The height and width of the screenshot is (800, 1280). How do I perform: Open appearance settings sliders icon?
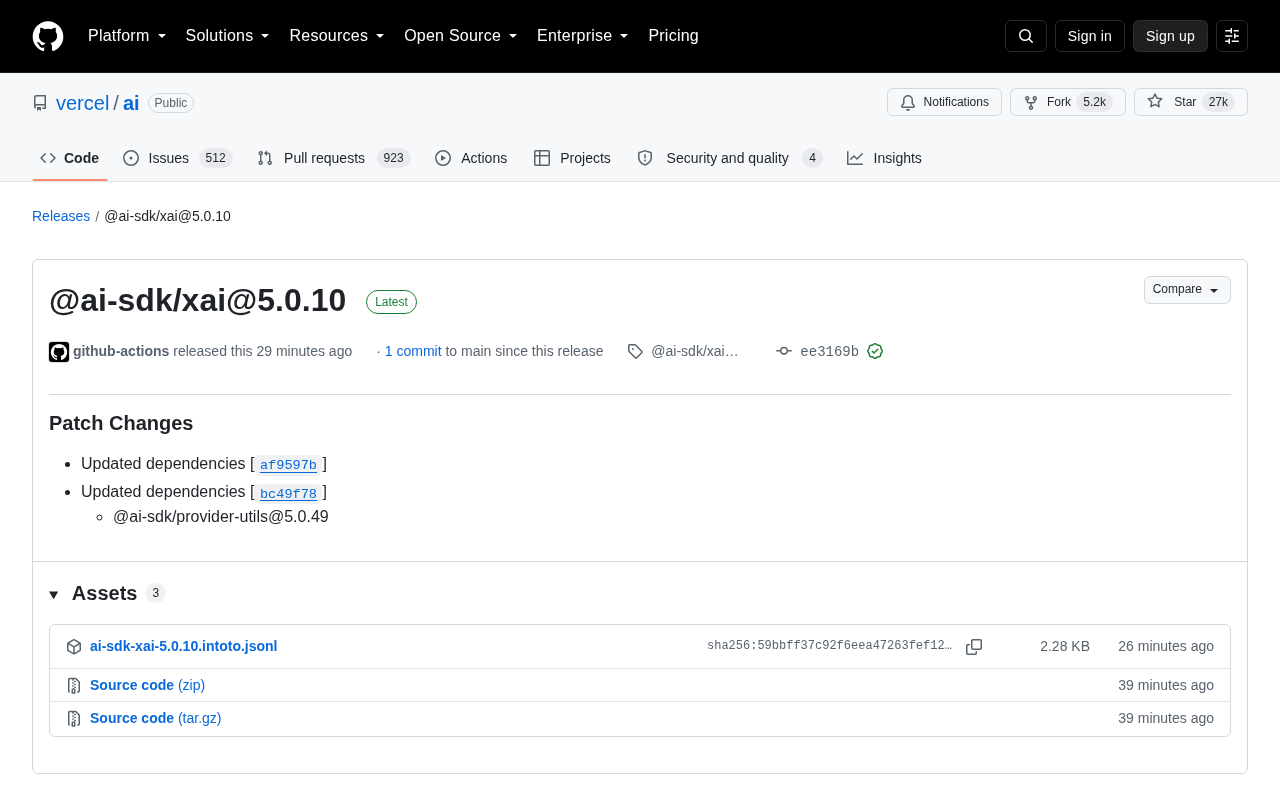[x=1232, y=36]
